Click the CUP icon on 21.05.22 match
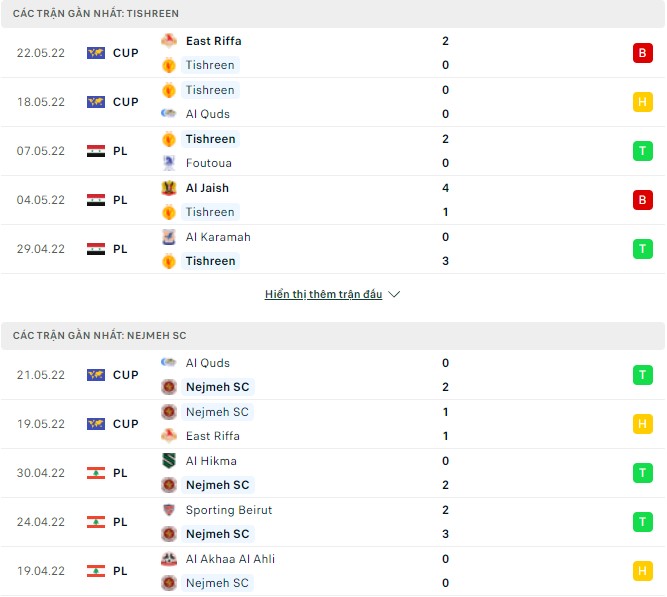The width and height of the screenshot is (667, 597). click(x=96, y=375)
